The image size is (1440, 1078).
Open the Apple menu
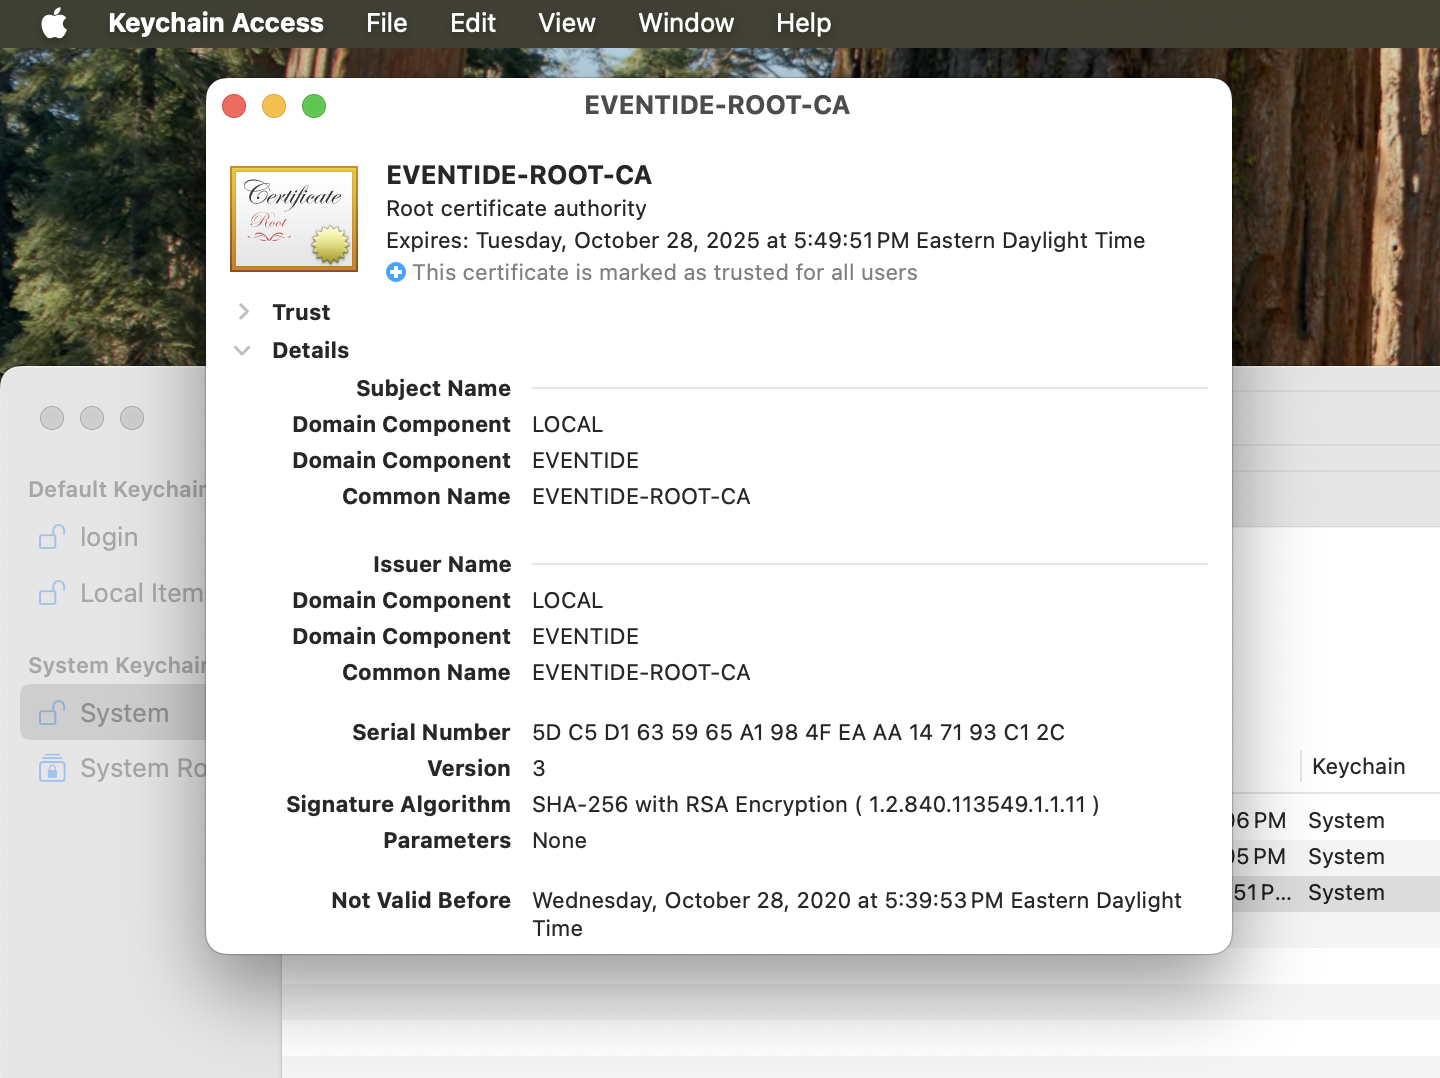point(54,23)
